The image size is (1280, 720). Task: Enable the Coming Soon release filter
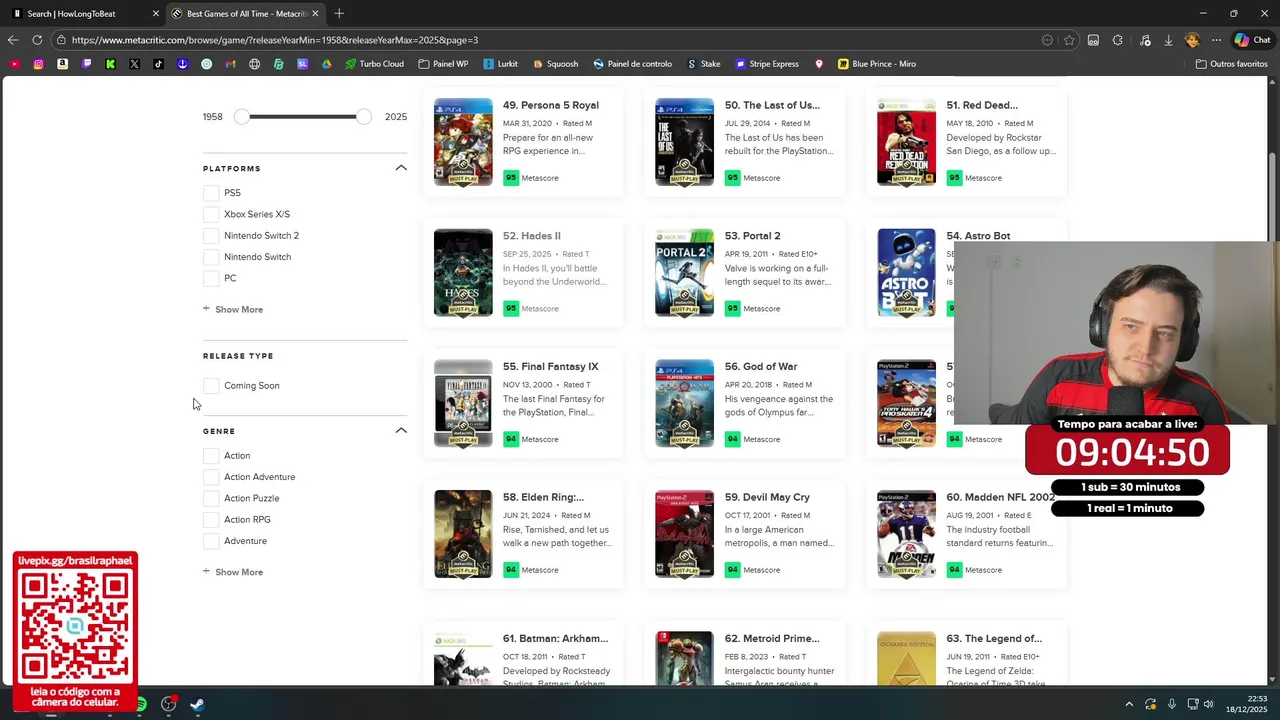click(x=210, y=386)
